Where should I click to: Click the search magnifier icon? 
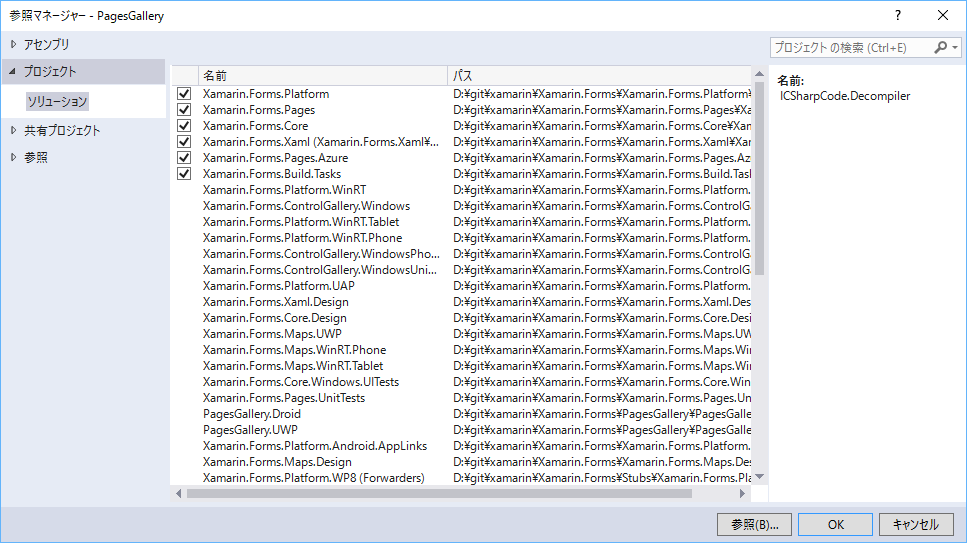(941, 47)
